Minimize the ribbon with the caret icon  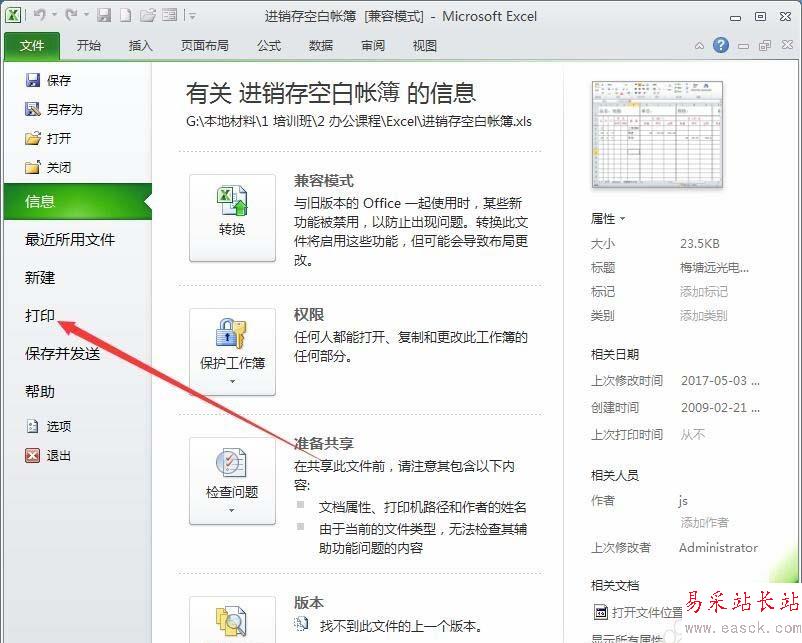[699, 46]
